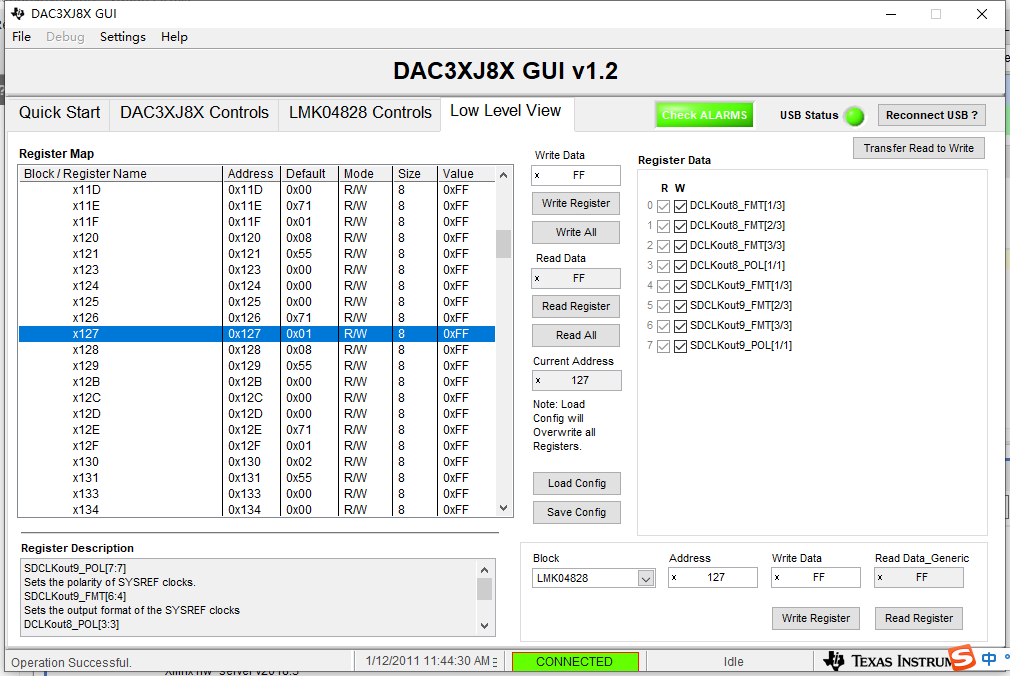Open the Help menu
The image size is (1010, 676).
click(174, 37)
